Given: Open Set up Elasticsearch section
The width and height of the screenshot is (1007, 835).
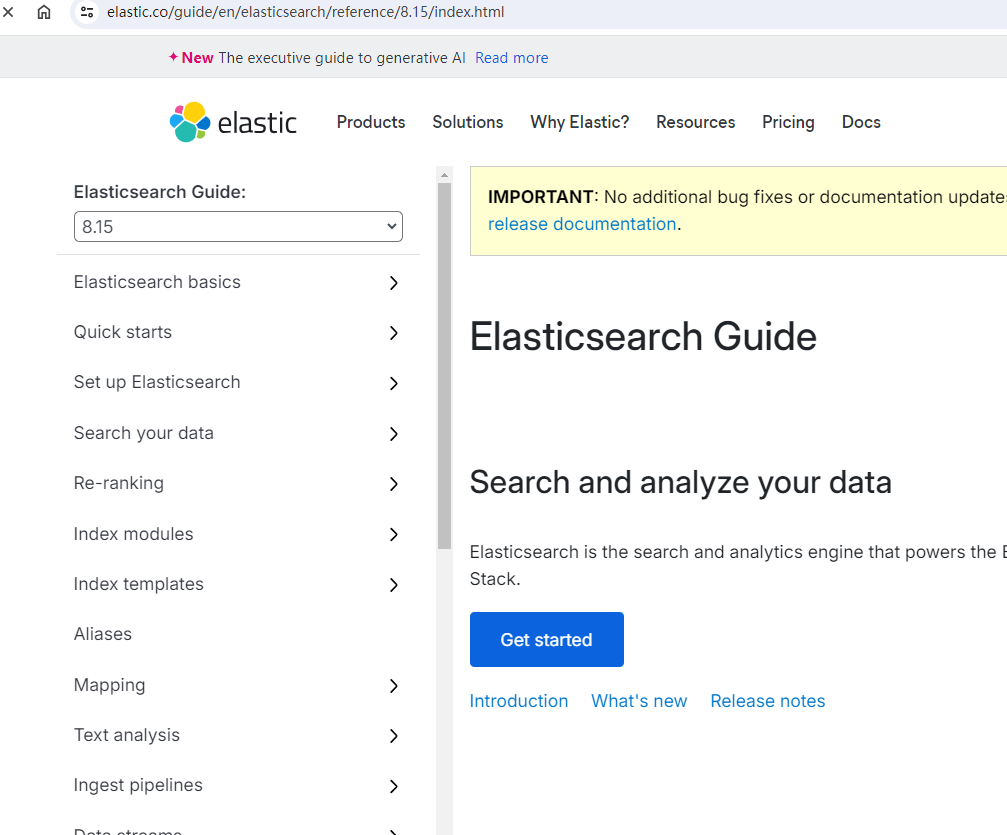Looking at the screenshot, I should (157, 382).
